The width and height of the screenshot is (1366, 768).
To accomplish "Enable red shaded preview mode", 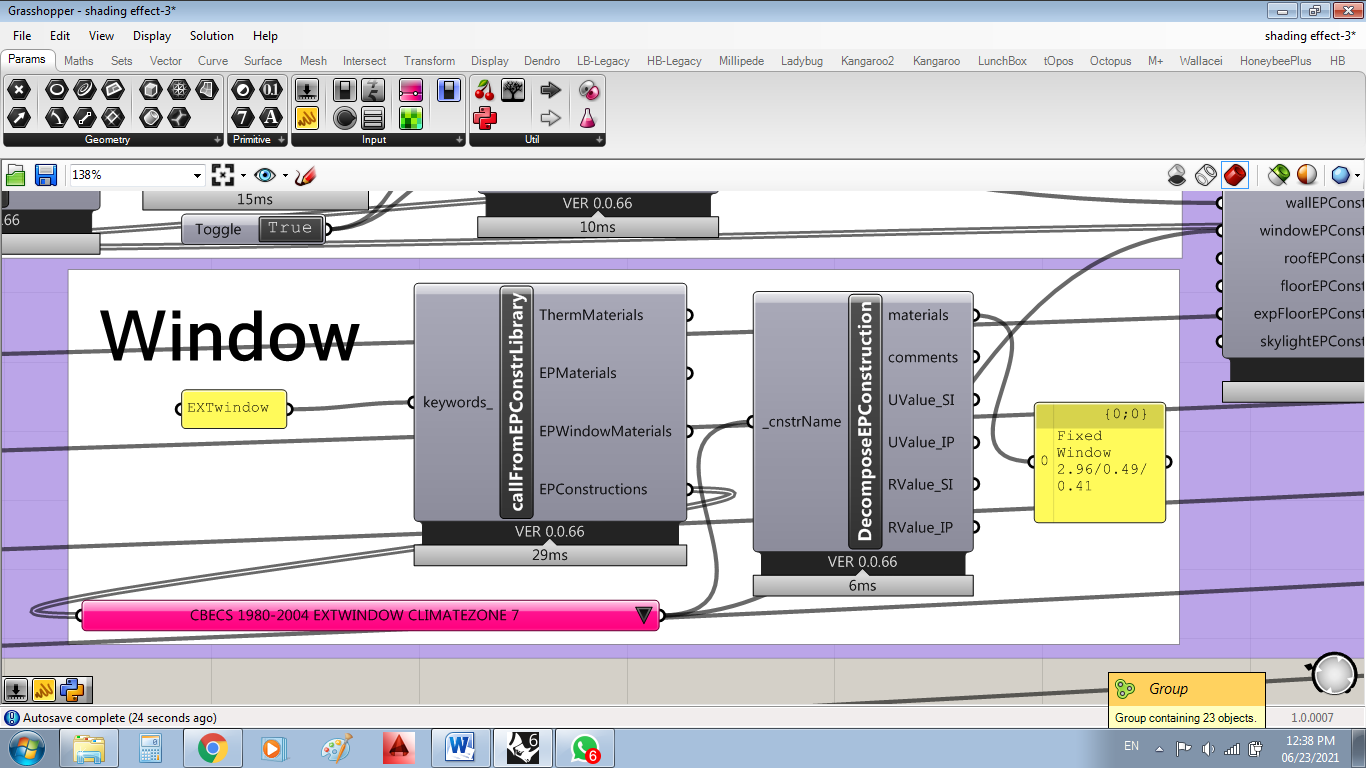I will point(1235,175).
